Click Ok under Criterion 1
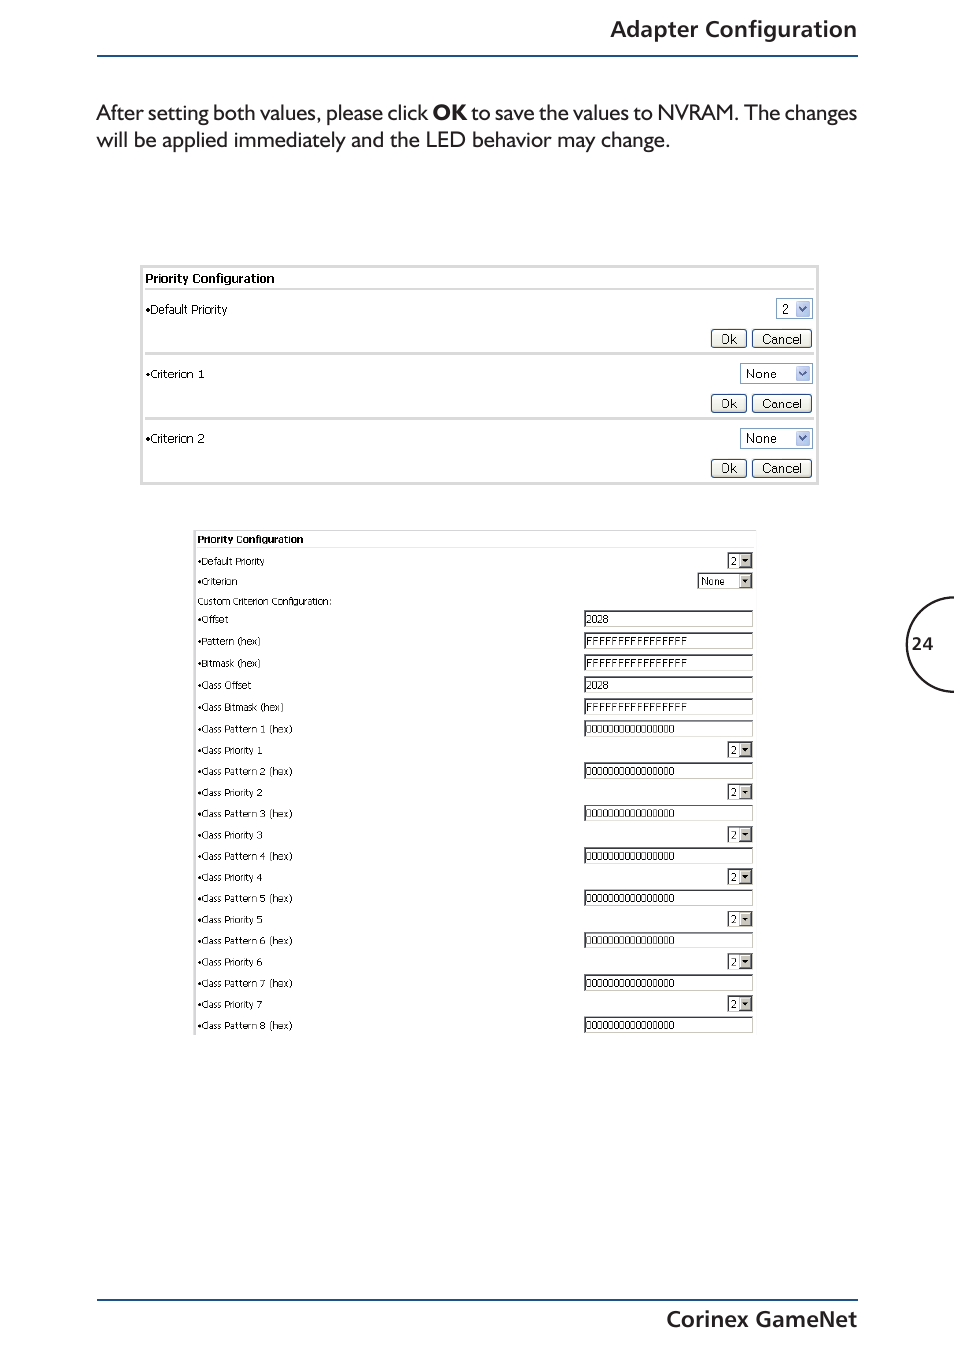Image resolution: width=954 pixels, height=1354 pixels. (x=729, y=404)
